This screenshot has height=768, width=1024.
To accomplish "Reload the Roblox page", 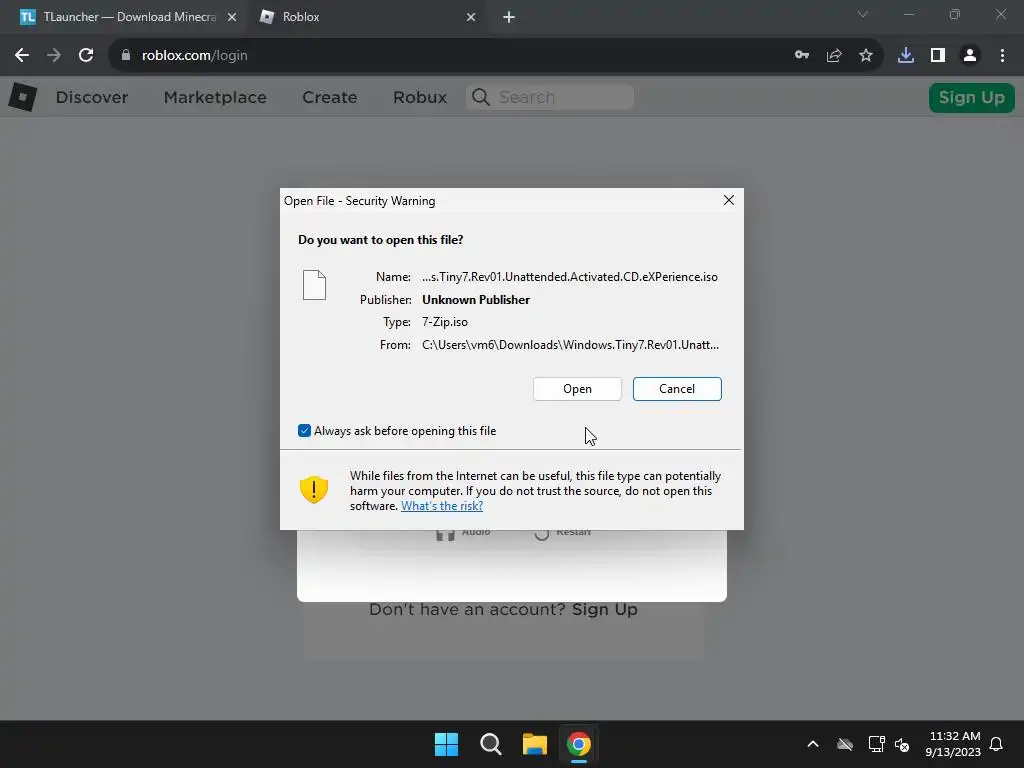I will click(86, 56).
